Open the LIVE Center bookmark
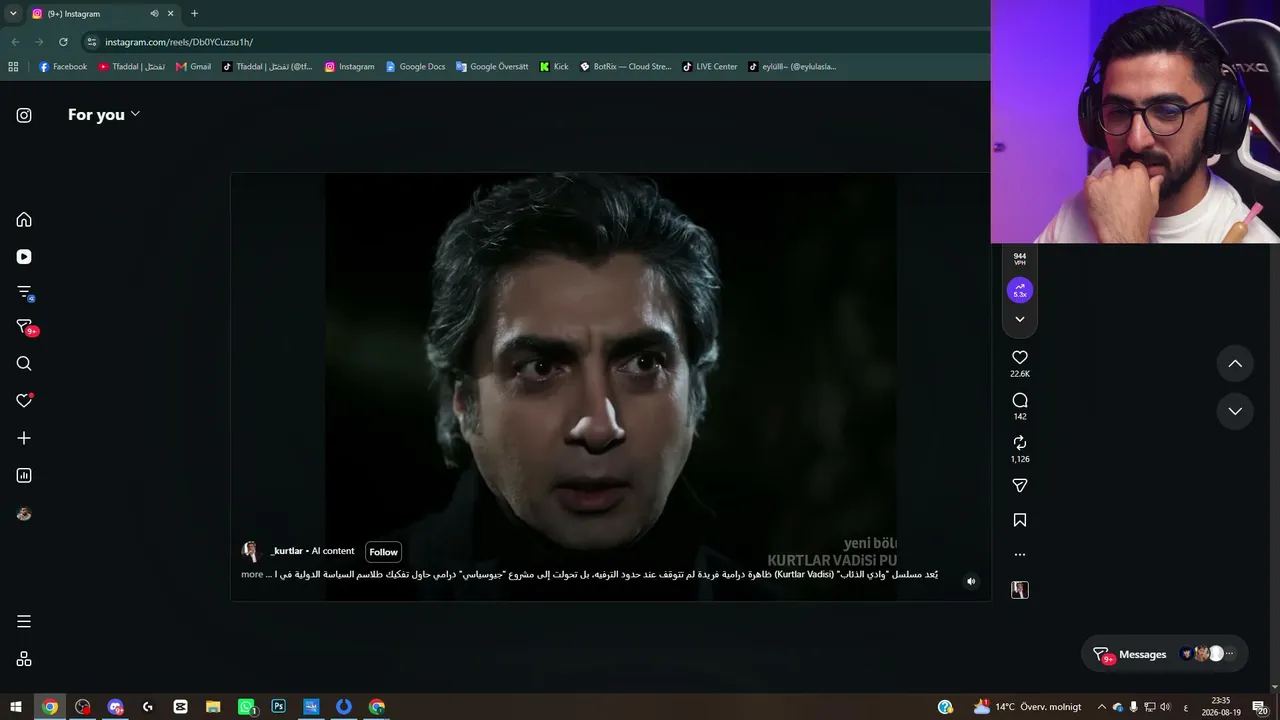Image resolution: width=1280 pixels, height=720 pixels. pos(710,67)
